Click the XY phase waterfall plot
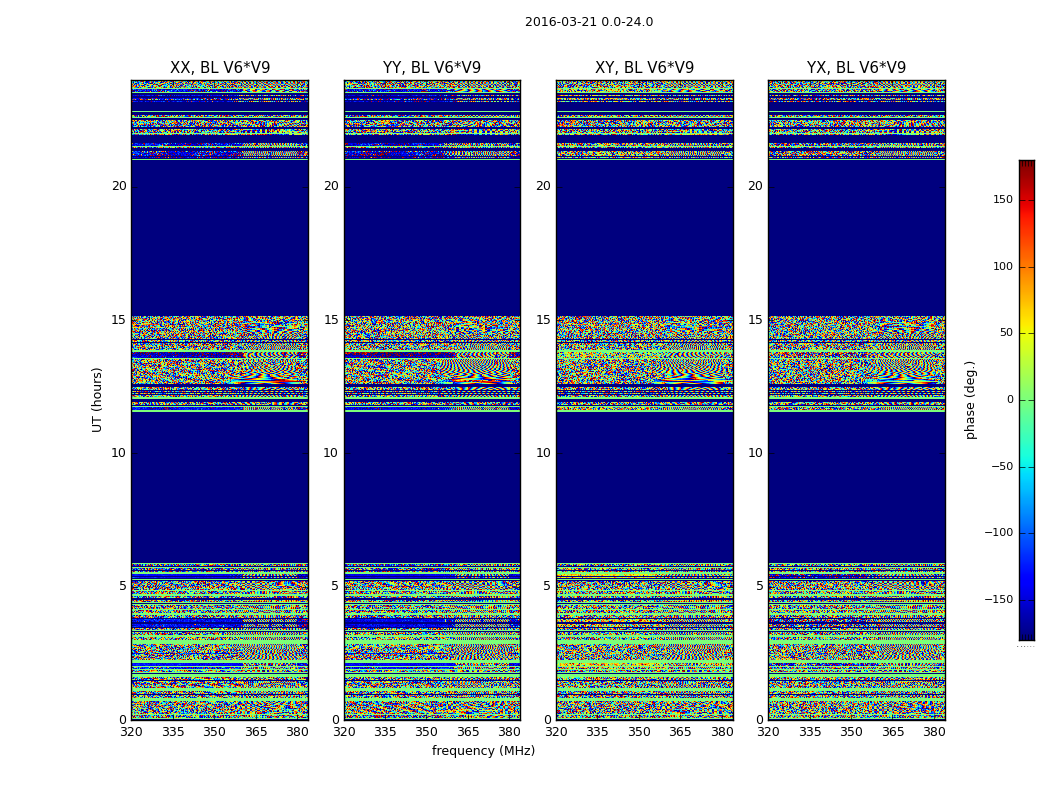This screenshot has width=1050, height=800. click(645, 400)
